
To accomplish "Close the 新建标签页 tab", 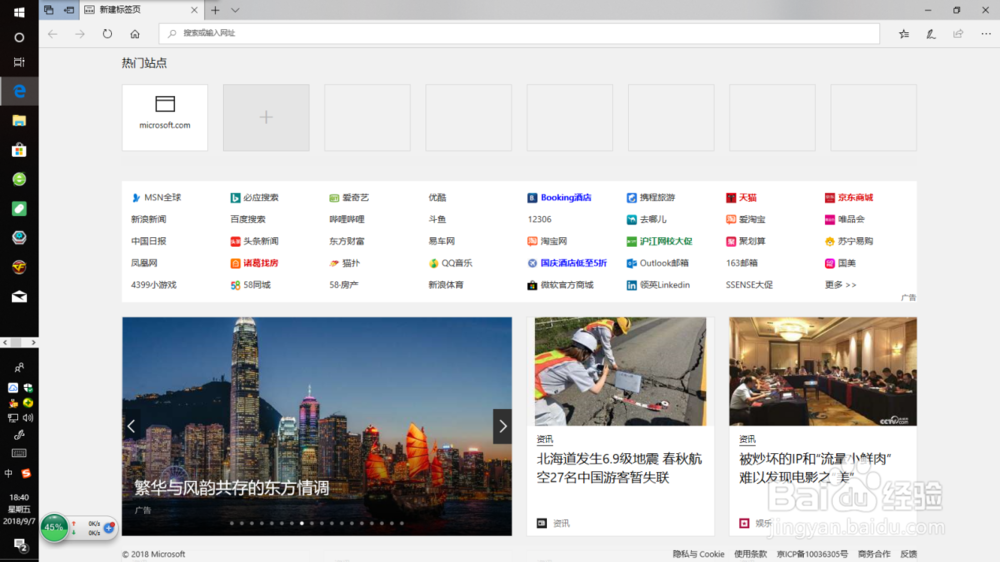I will pos(194,10).
